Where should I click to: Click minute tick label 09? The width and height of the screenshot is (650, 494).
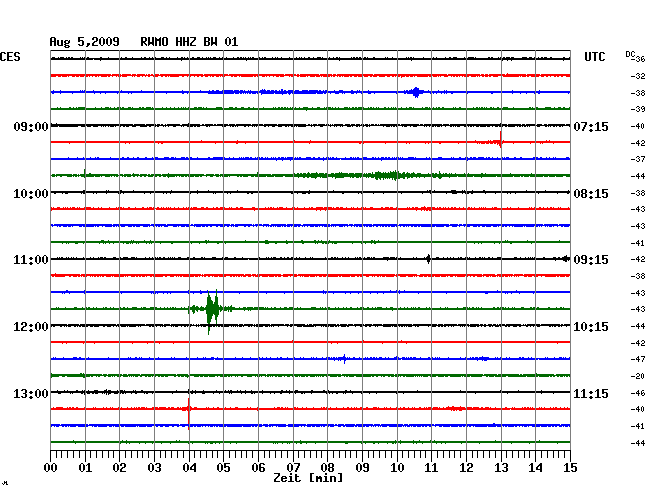[362, 467]
